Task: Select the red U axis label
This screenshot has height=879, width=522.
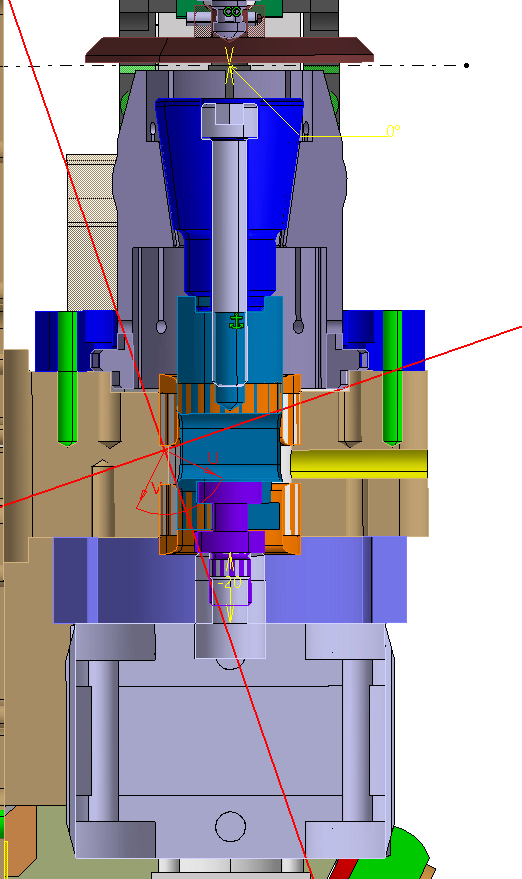Action: click(x=213, y=458)
